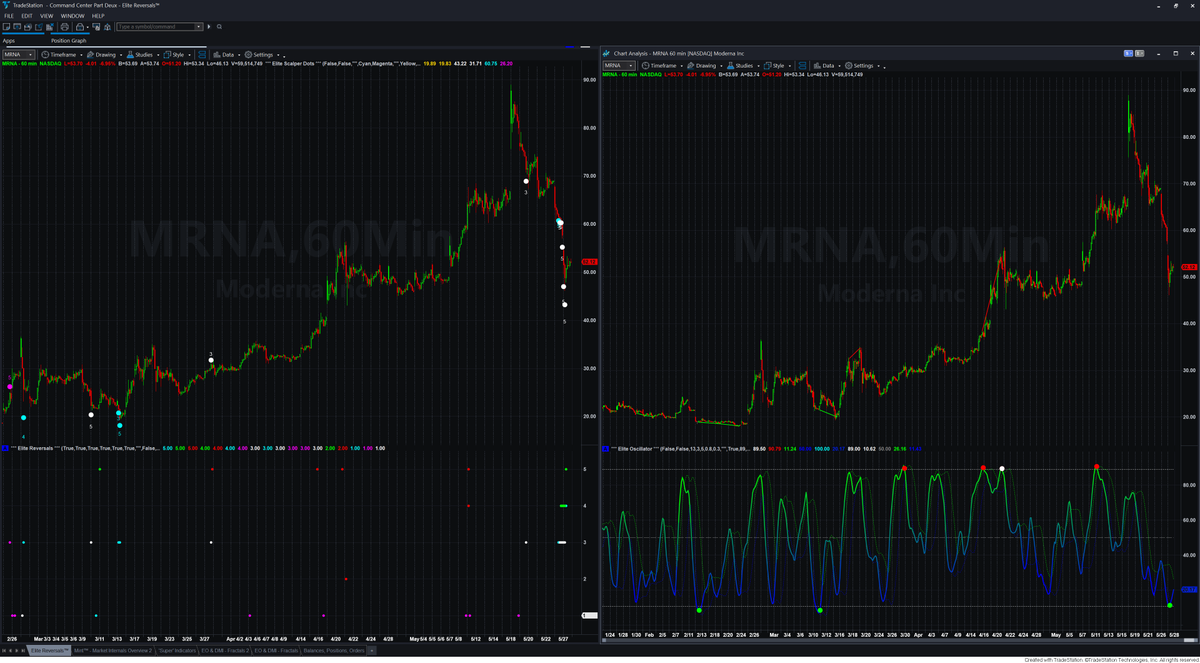Open the WINDOW menu
This screenshot has height=663, width=1200.
click(72, 16)
